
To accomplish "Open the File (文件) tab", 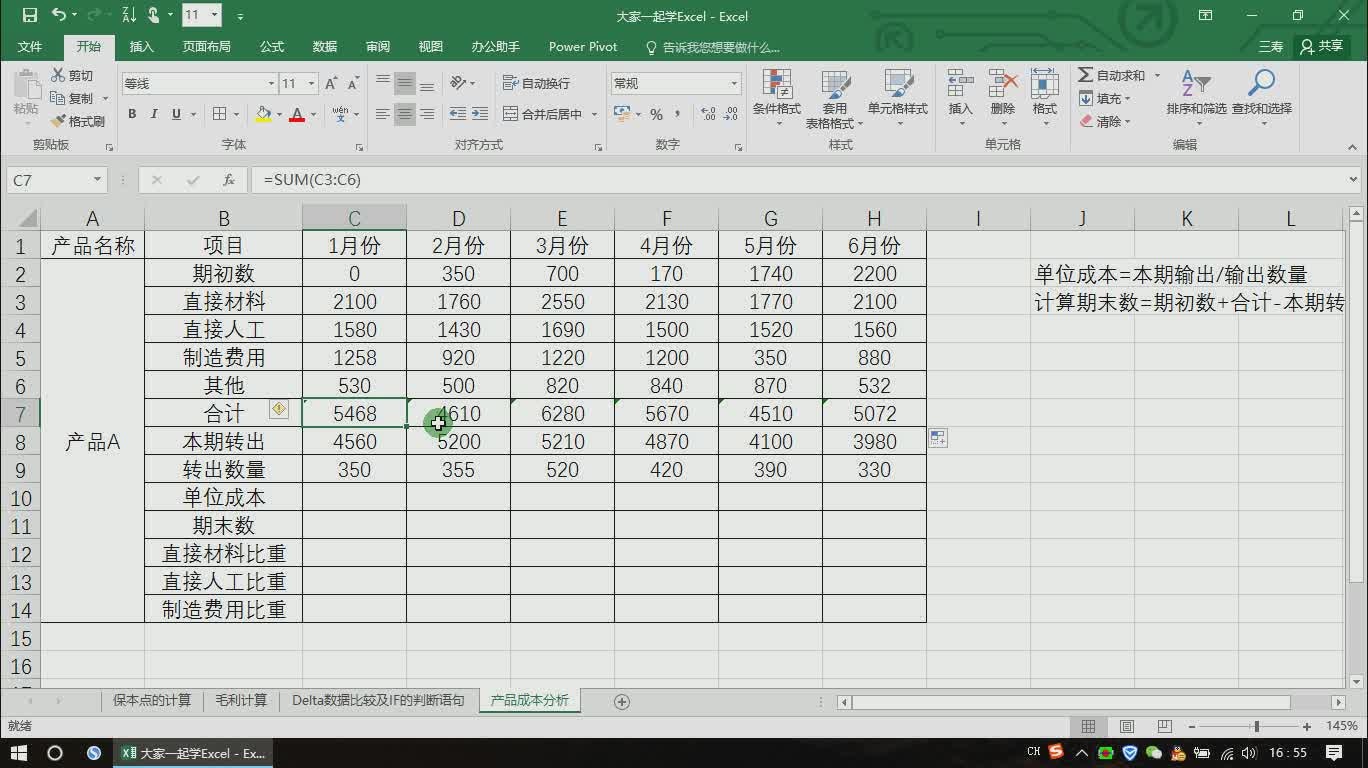I will tap(30, 47).
